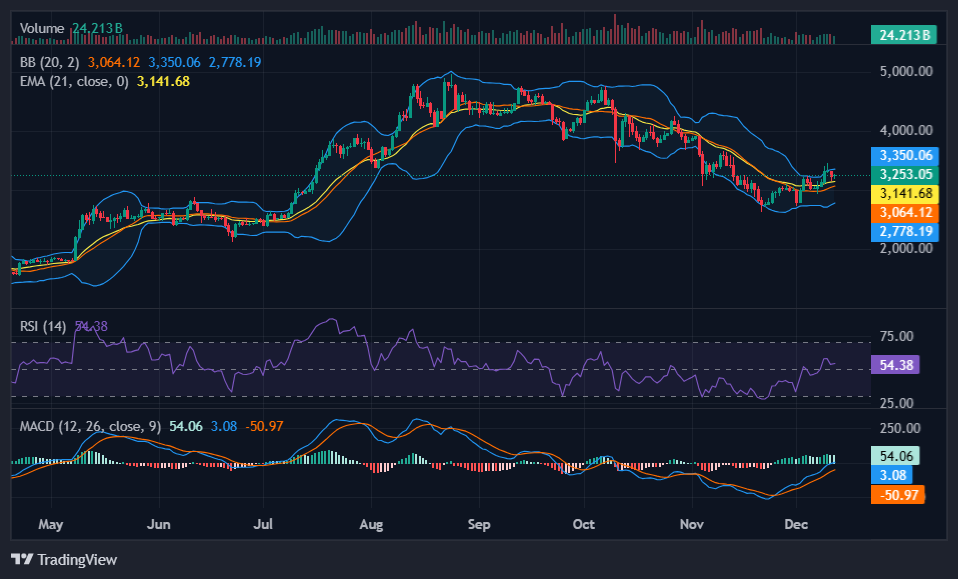Click the Dec label on the time axis
The image size is (958, 579).
[797, 524]
